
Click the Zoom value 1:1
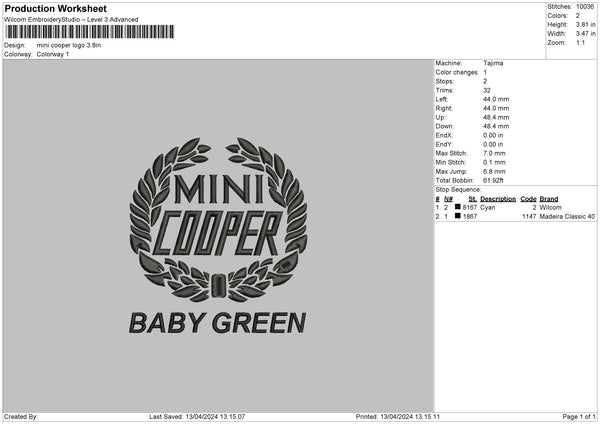580,42
